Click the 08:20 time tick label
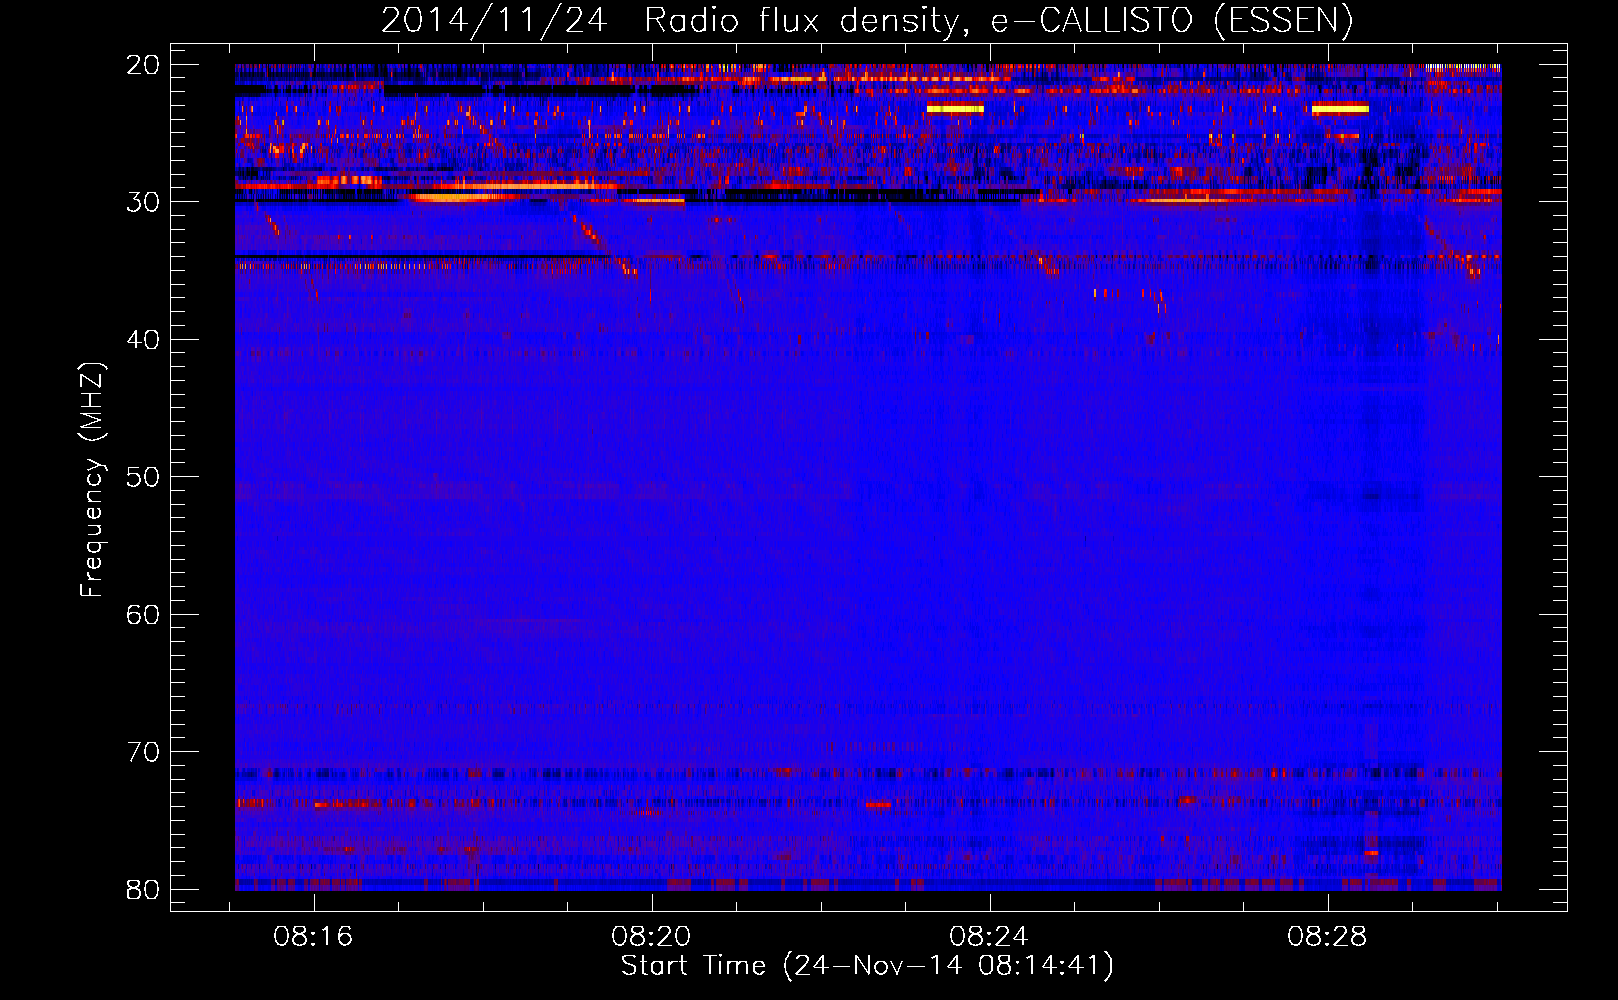Viewport: 1618px width, 1000px height. point(652,936)
